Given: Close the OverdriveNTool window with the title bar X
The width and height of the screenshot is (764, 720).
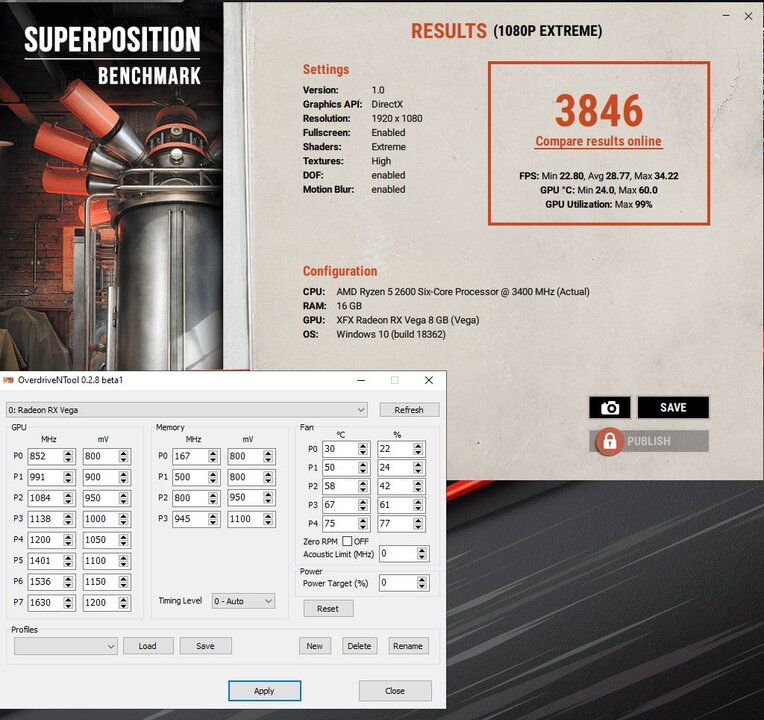Looking at the screenshot, I should coord(429,380).
